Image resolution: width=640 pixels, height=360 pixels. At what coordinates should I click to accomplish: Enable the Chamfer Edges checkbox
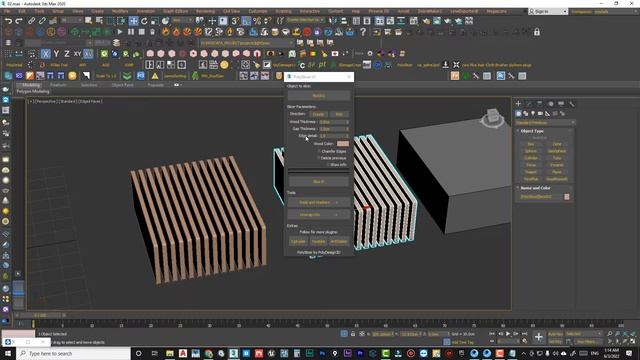(319, 151)
